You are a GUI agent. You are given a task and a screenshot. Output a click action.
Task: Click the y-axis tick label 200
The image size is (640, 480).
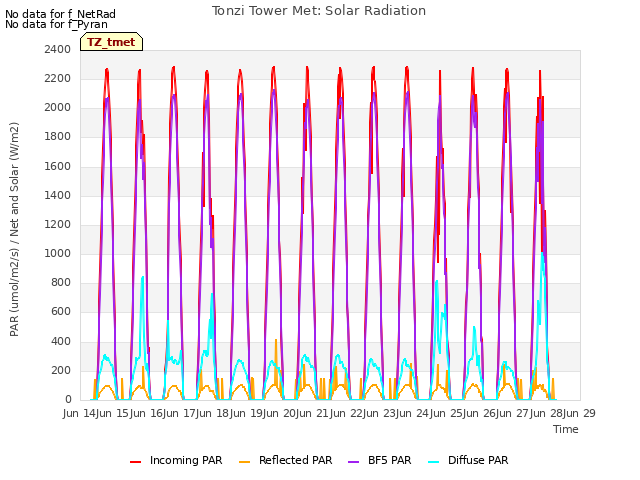[61, 370]
